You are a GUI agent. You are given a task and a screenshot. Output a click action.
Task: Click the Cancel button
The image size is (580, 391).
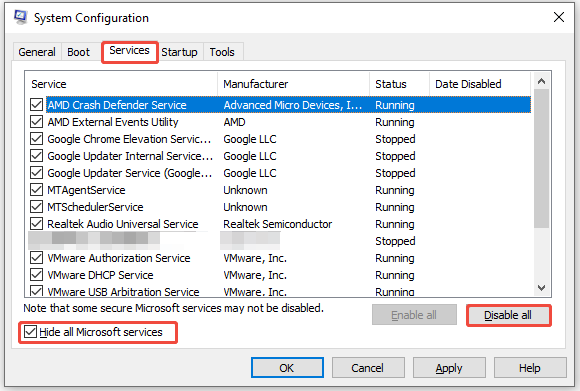(368, 368)
